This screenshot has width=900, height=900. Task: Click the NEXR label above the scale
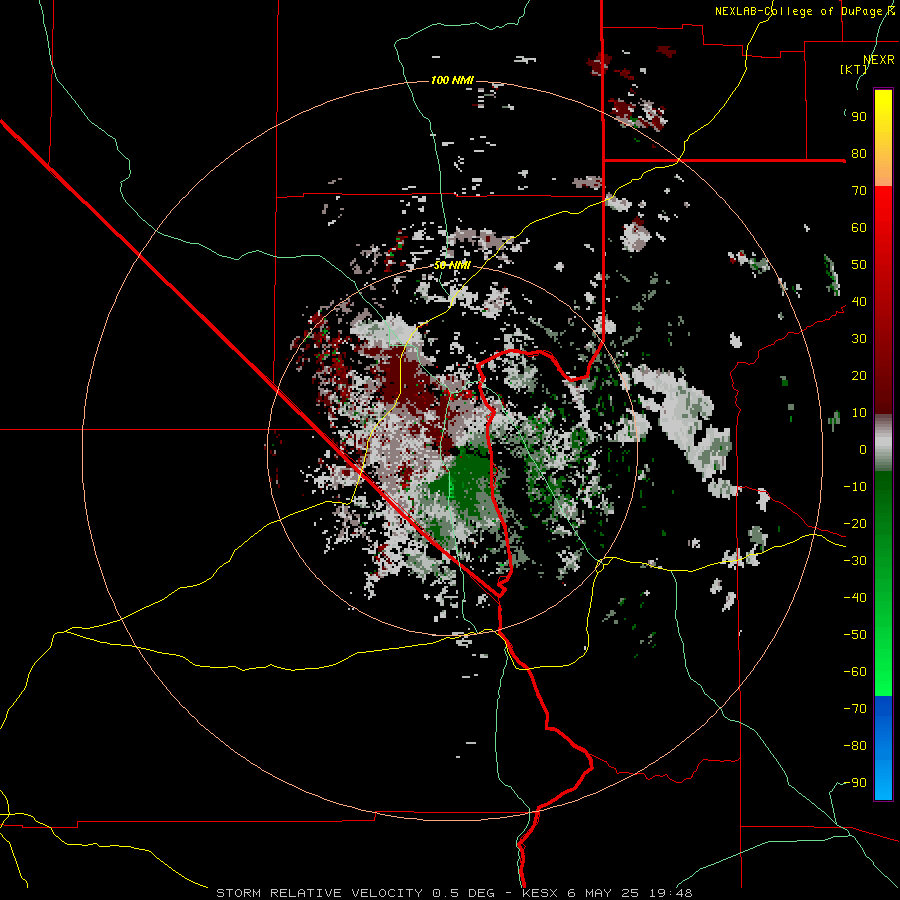tap(879, 60)
